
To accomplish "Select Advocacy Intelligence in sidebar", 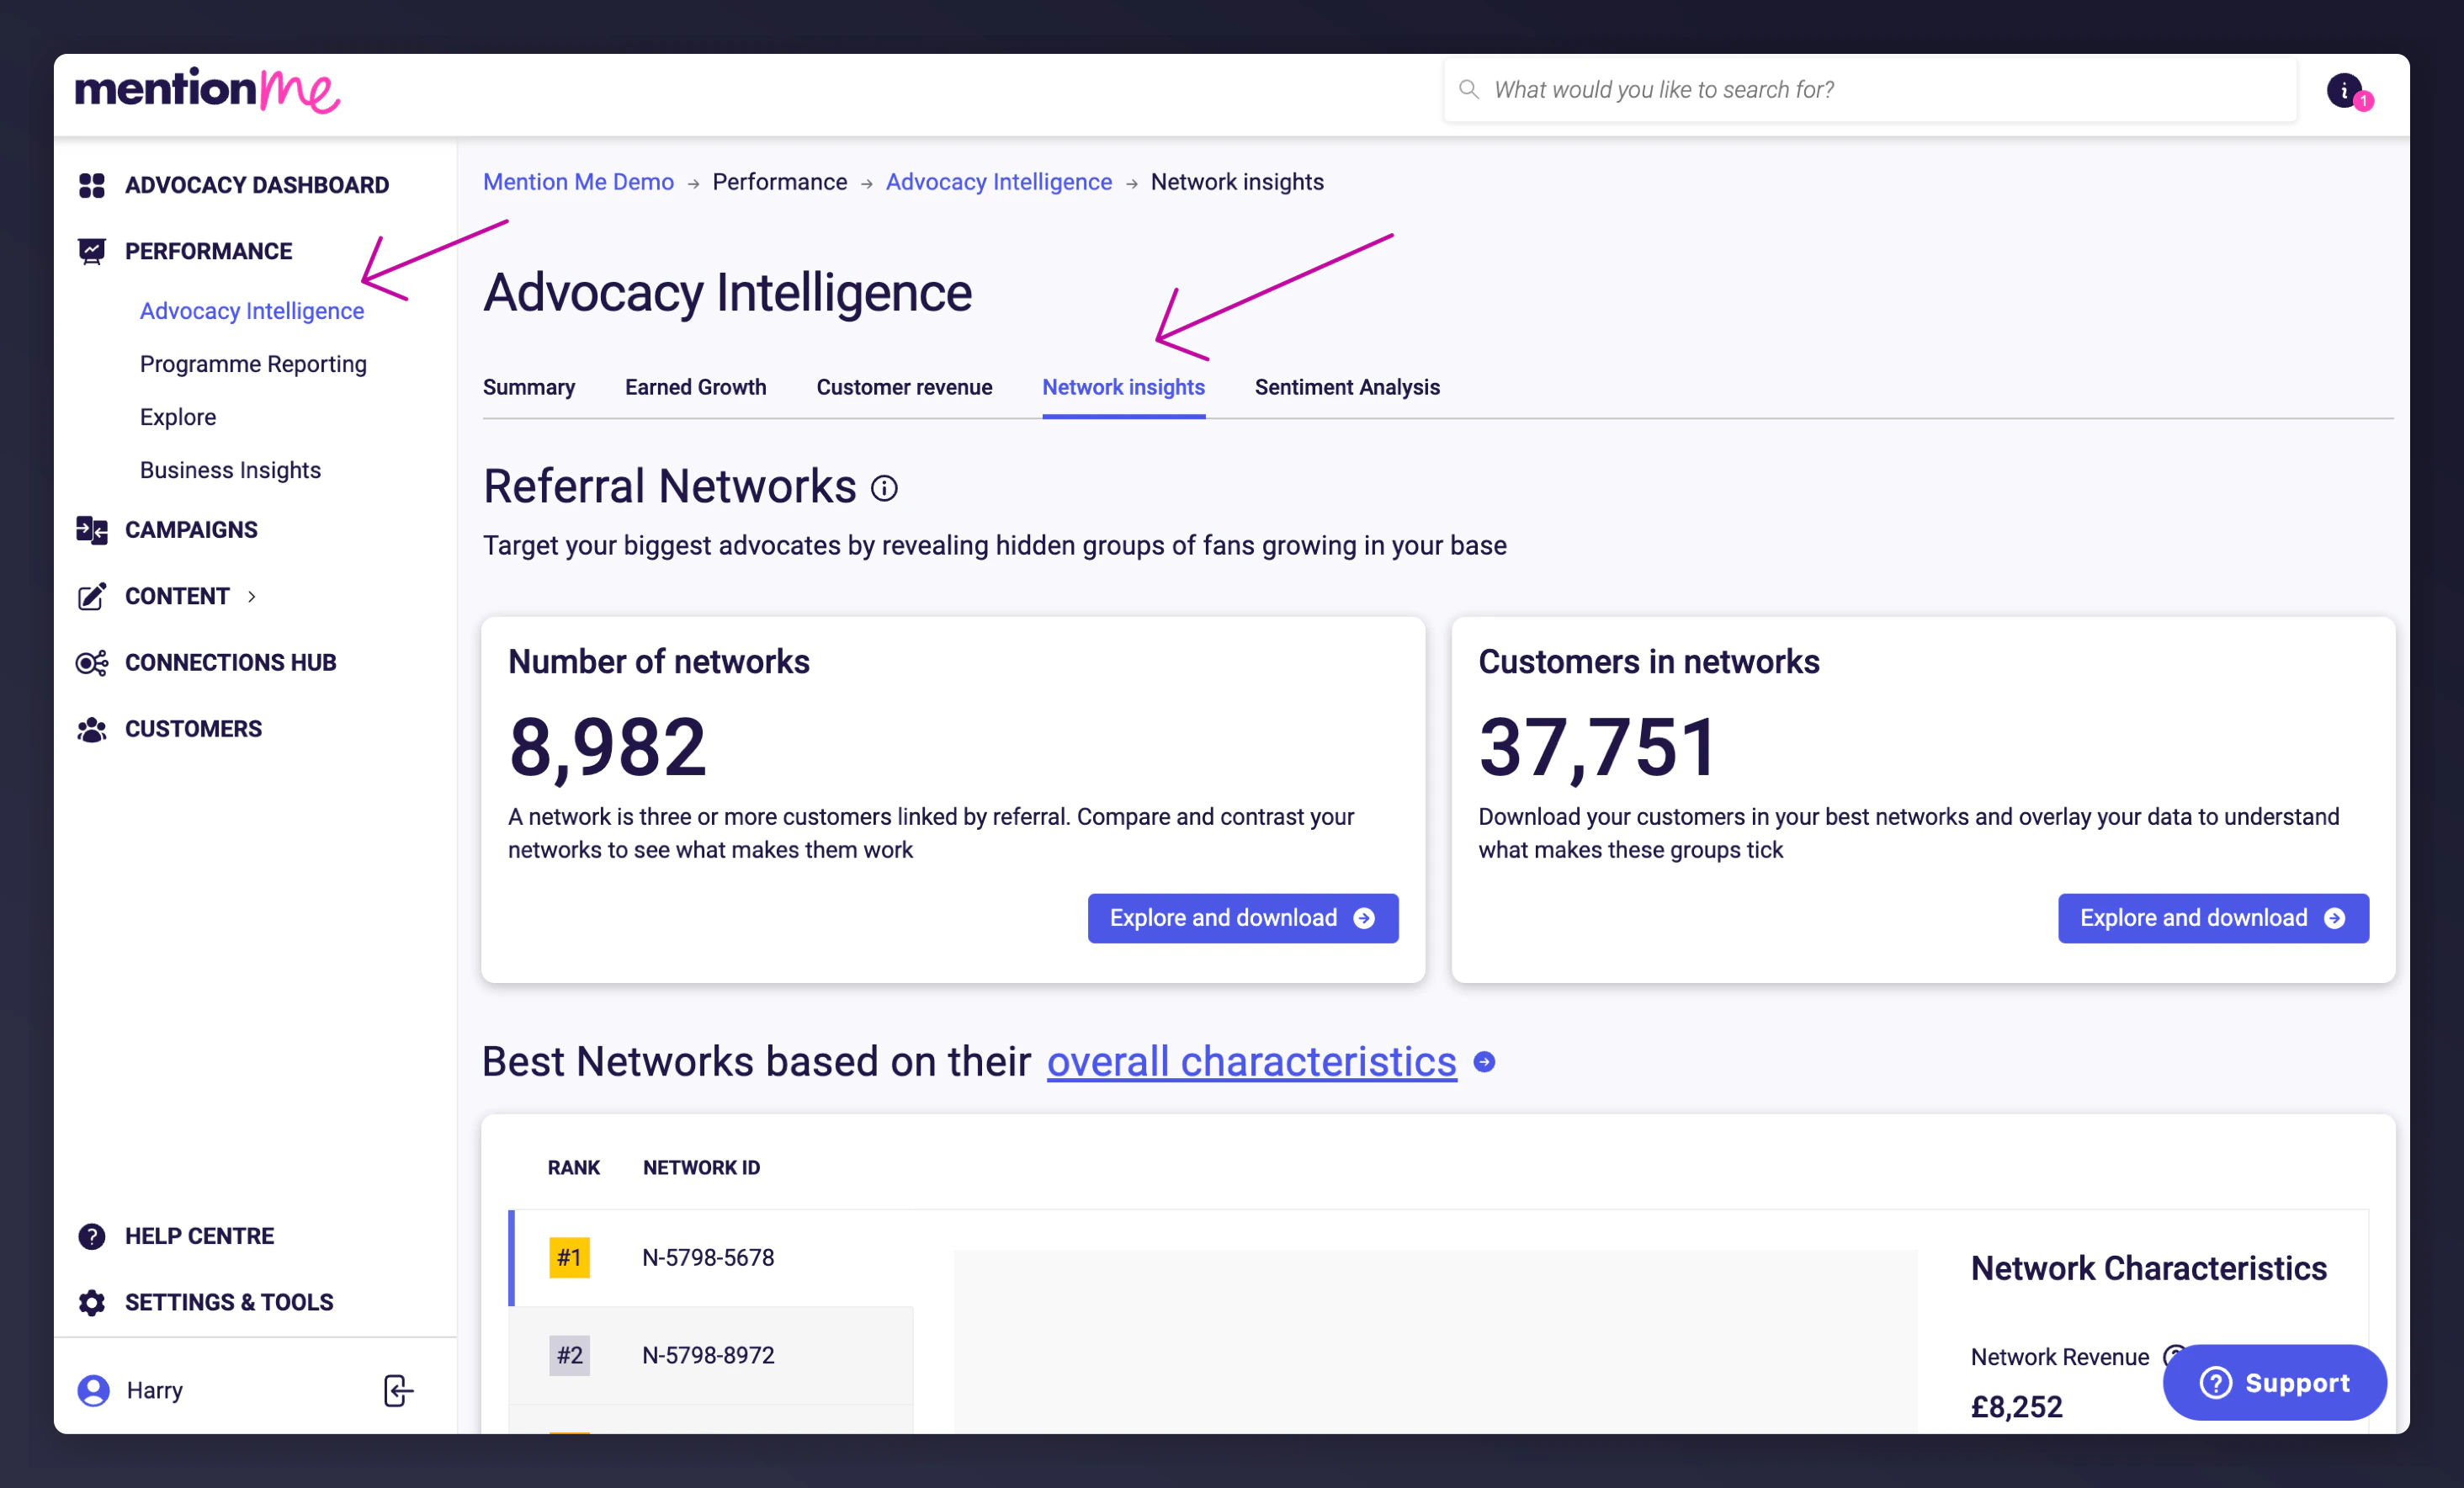I will pos(252,311).
